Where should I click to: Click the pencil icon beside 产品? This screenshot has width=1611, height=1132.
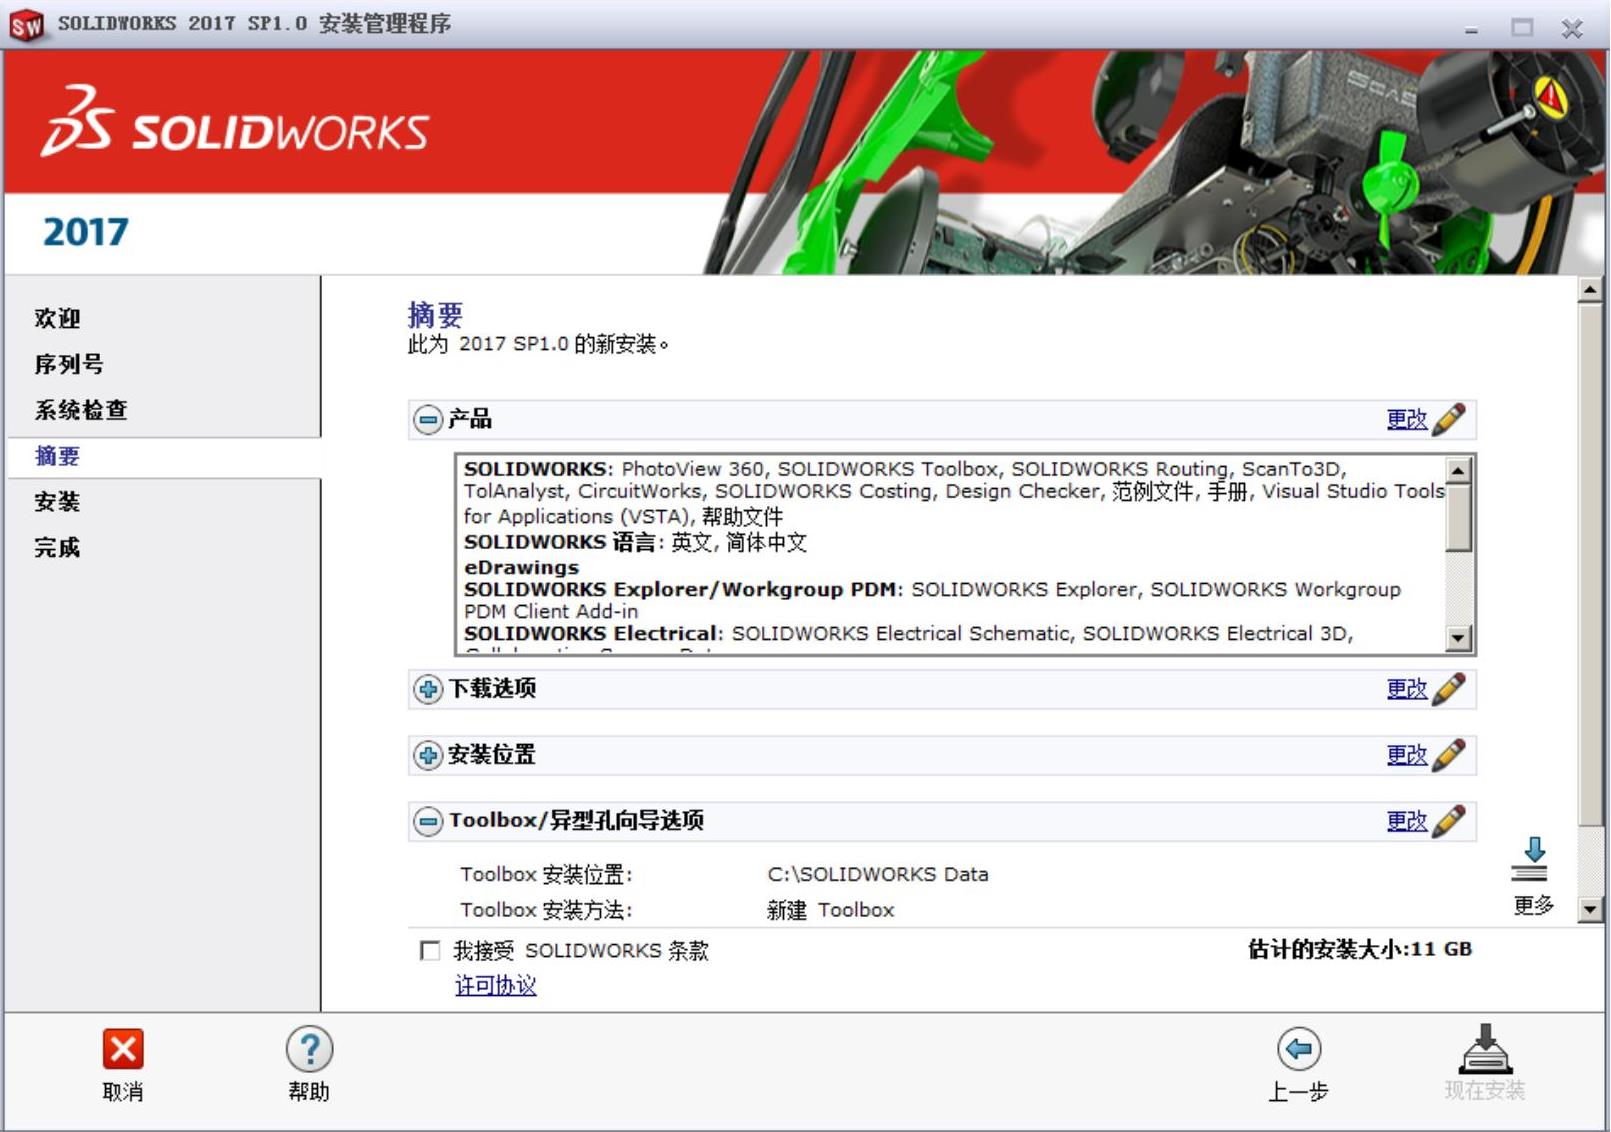[x=1449, y=419]
